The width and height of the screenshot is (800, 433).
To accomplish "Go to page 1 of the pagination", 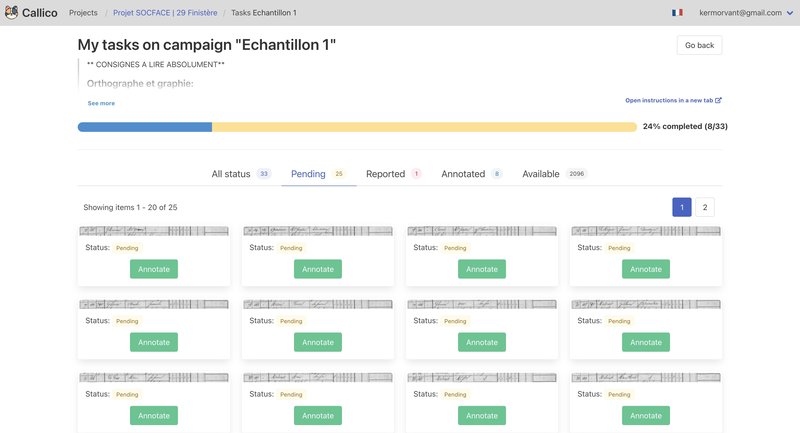I will click(x=682, y=207).
